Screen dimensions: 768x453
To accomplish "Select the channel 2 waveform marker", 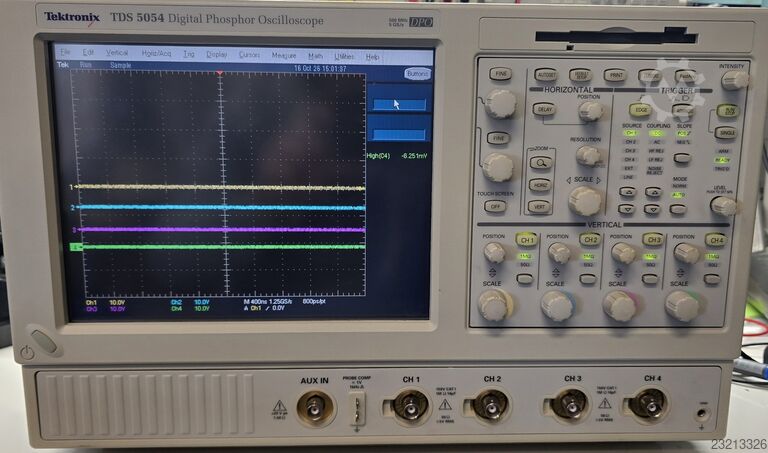I will (72, 208).
